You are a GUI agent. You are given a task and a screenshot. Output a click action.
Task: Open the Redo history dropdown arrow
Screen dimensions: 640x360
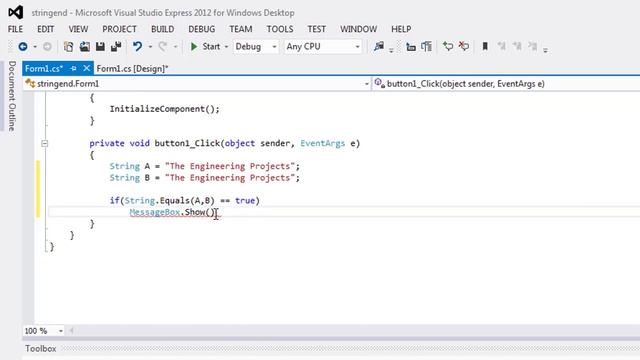176,47
